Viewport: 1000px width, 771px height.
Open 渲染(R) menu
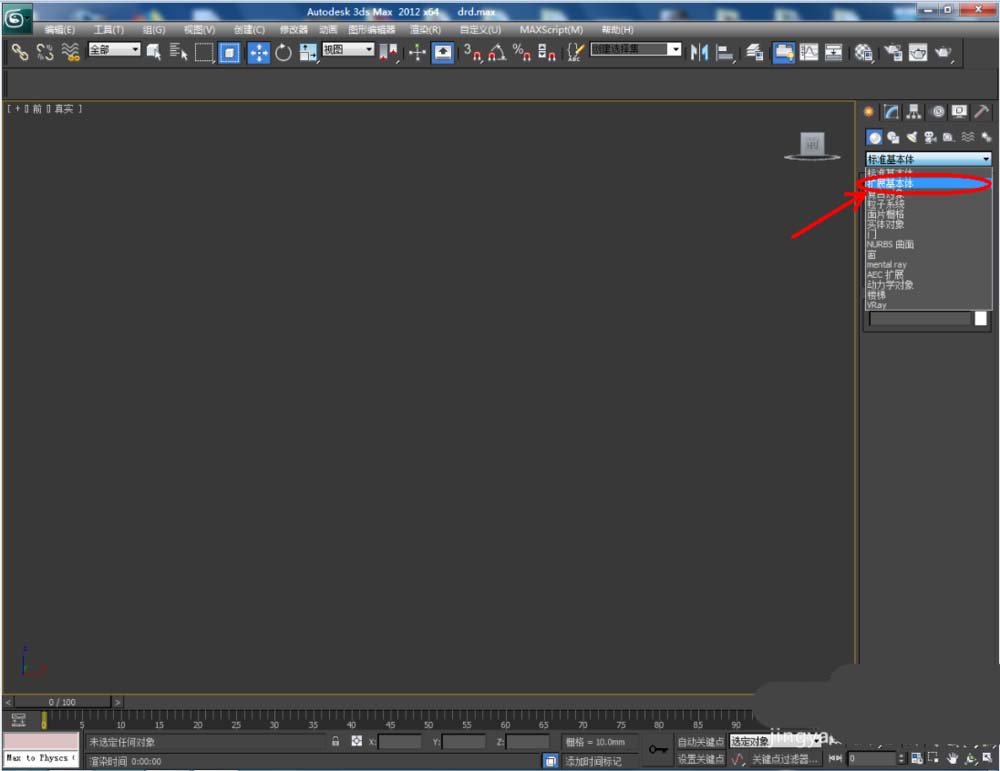tap(425, 30)
